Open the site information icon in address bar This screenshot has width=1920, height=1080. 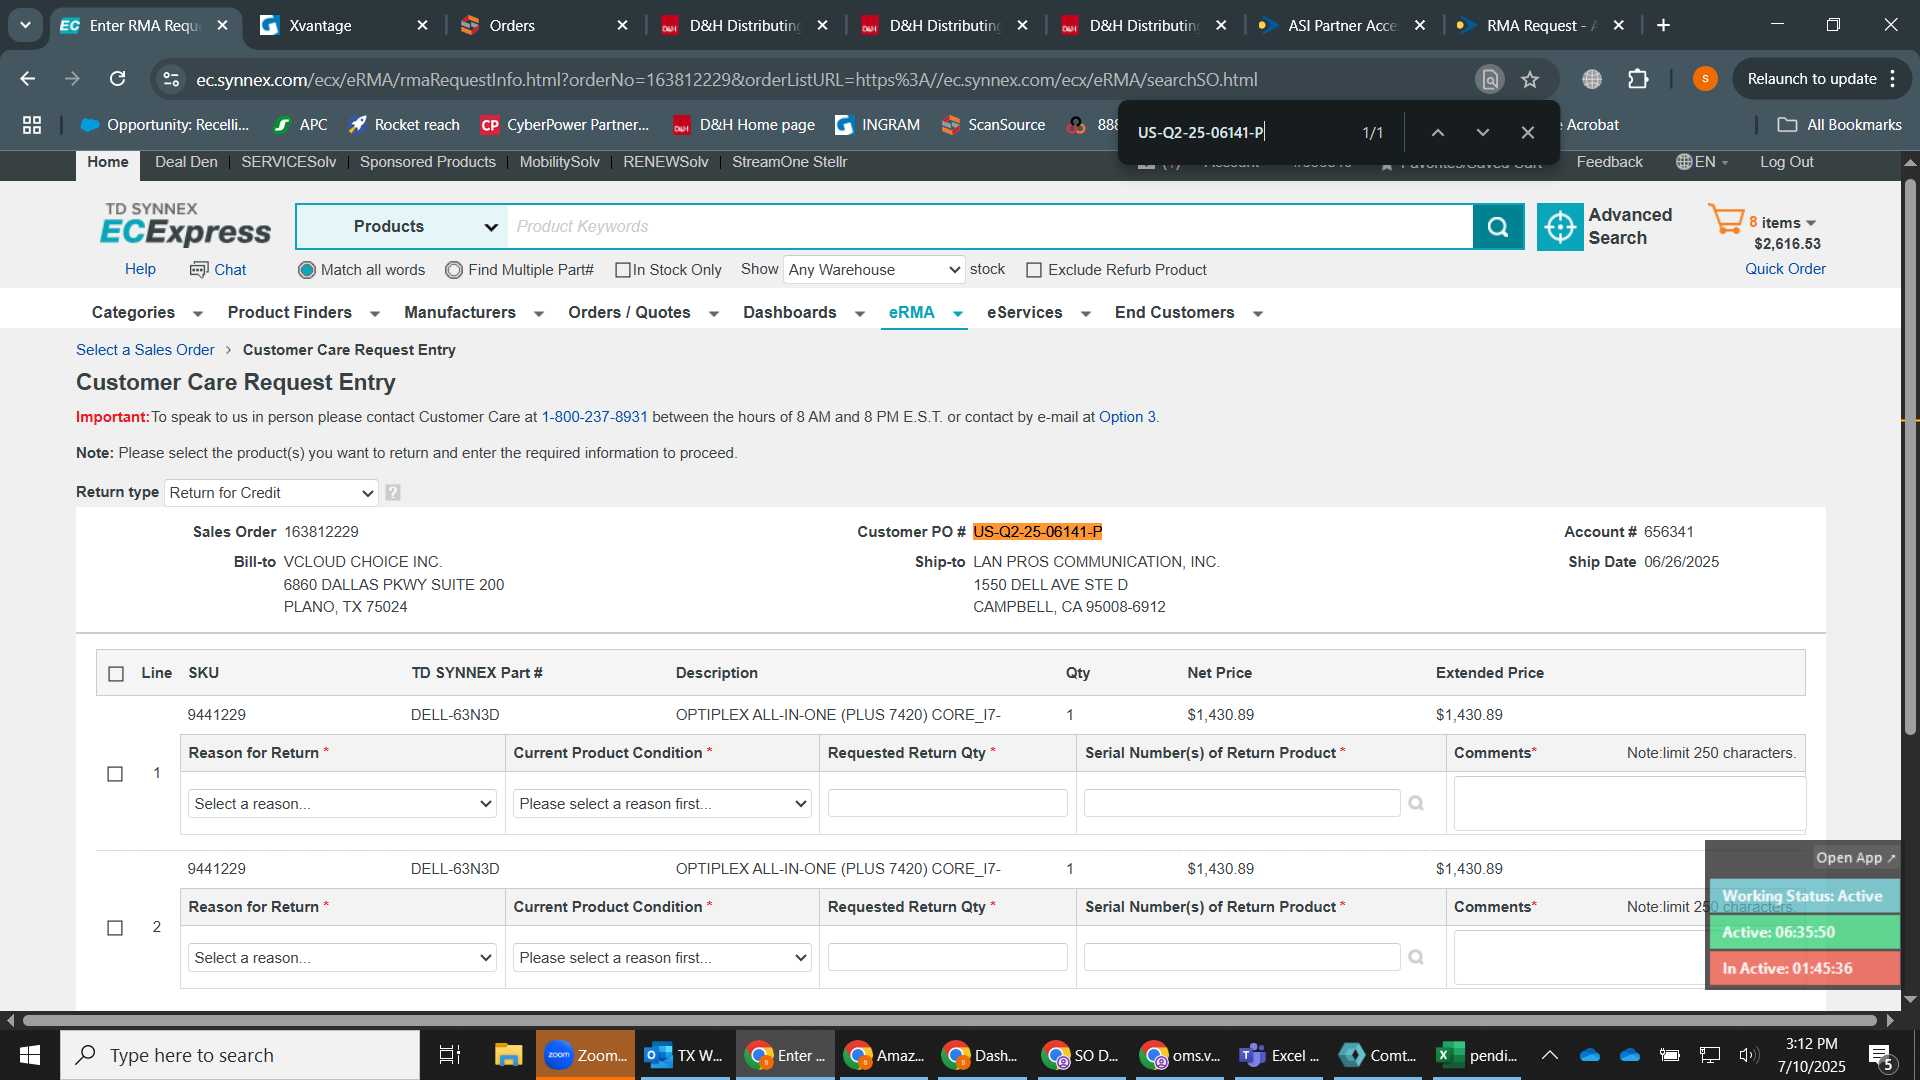172,79
